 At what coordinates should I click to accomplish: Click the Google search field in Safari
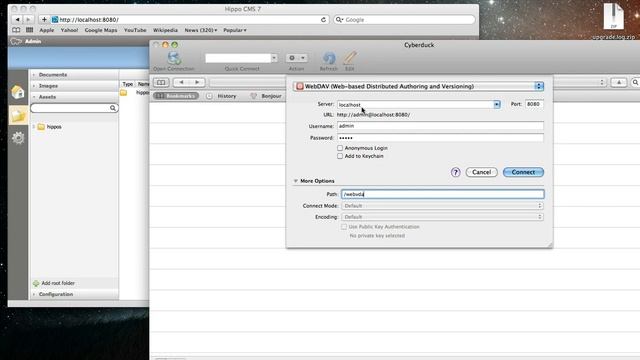tap(404, 20)
